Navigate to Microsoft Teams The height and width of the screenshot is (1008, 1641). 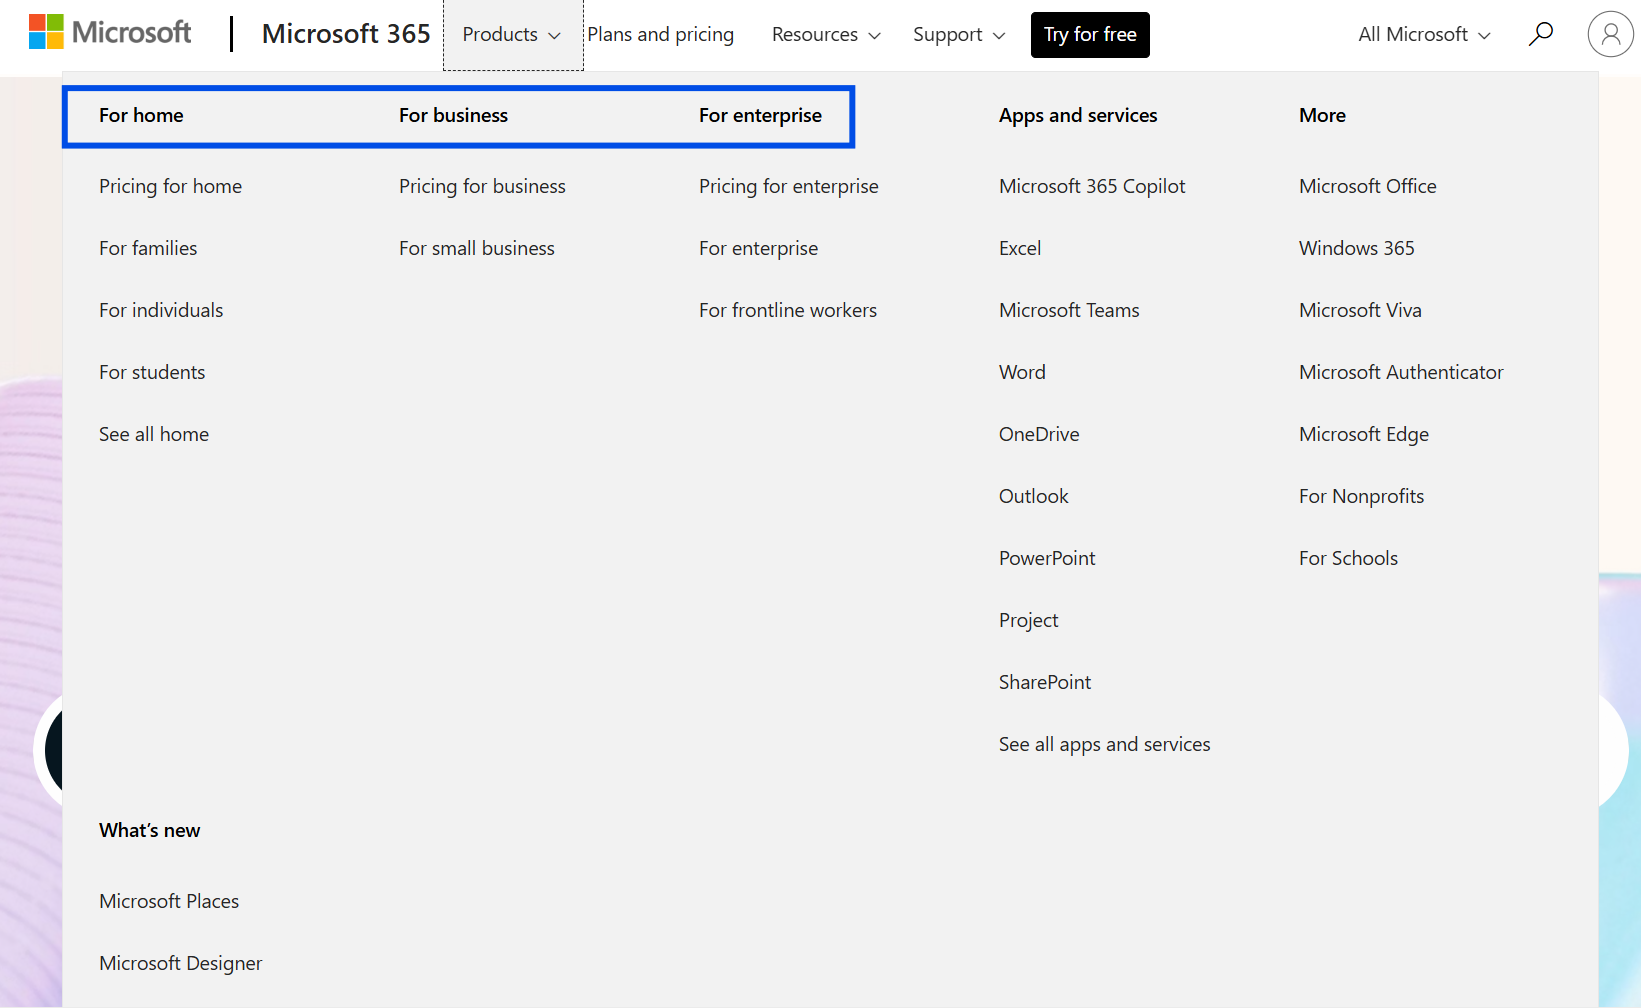[x=1069, y=310]
